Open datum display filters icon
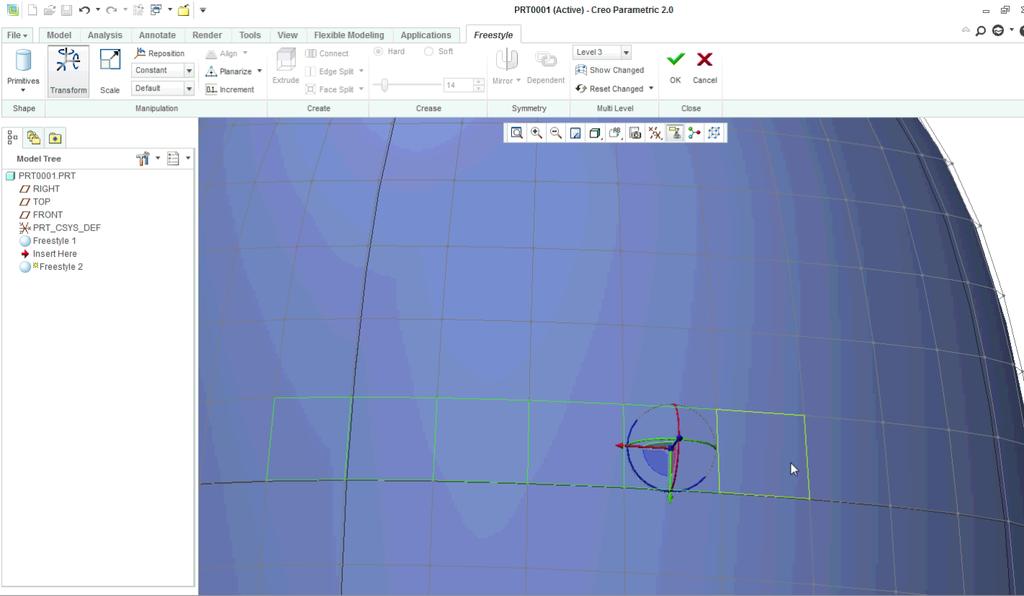This screenshot has width=1024, height=596. (x=655, y=133)
